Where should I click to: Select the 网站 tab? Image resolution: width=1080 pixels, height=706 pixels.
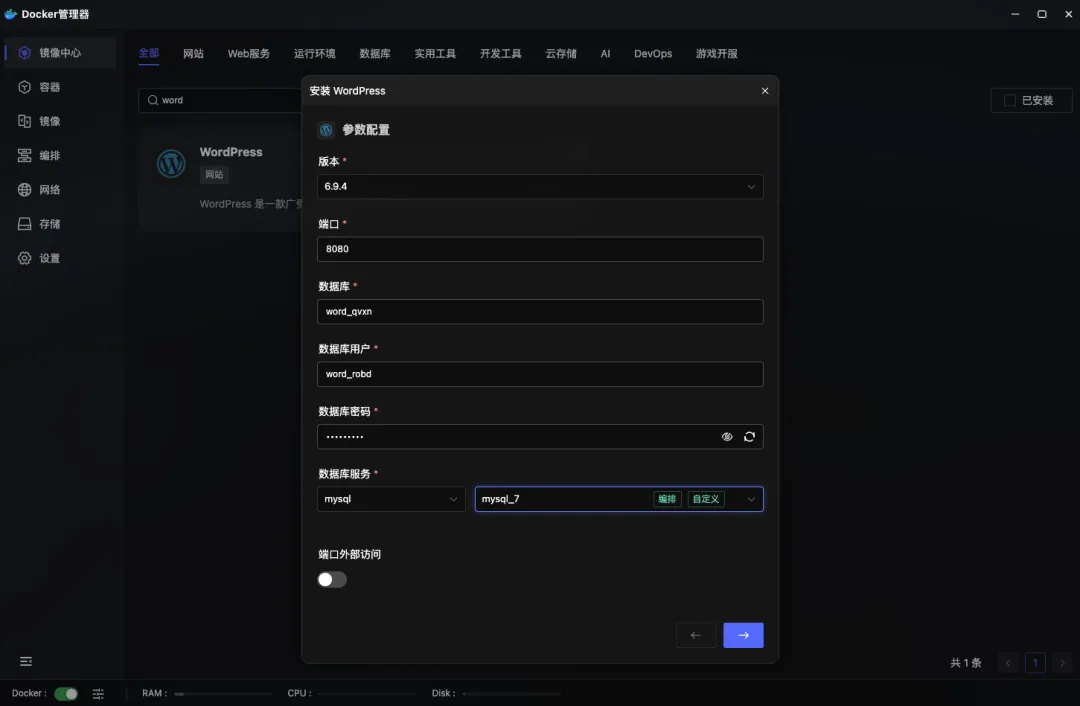pyautogui.click(x=194, y=54)
